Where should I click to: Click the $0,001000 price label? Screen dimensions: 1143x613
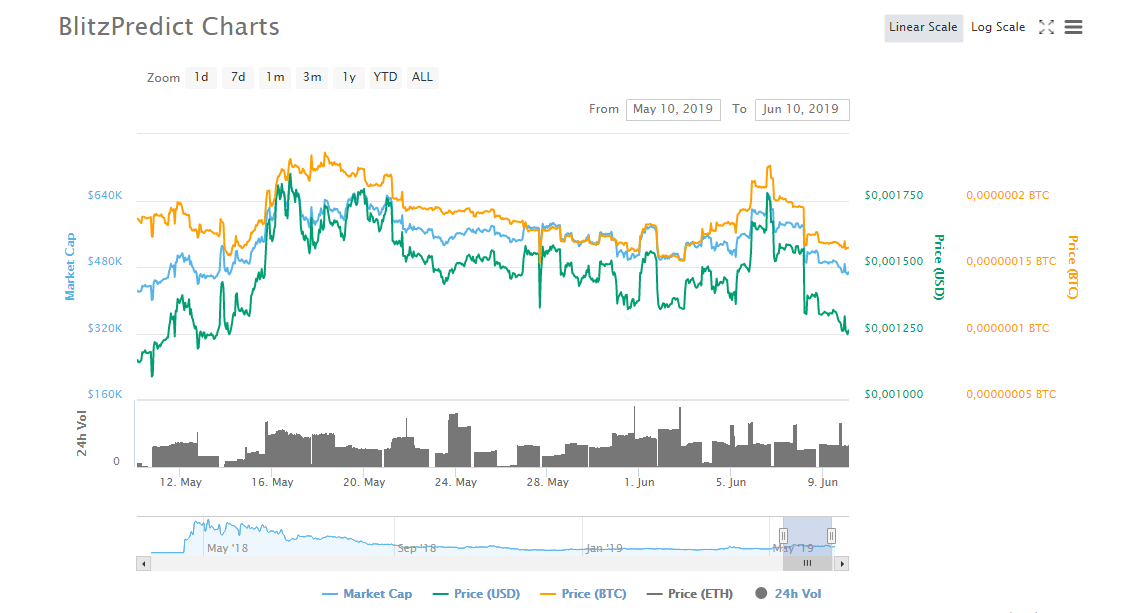tap(894, 394)
